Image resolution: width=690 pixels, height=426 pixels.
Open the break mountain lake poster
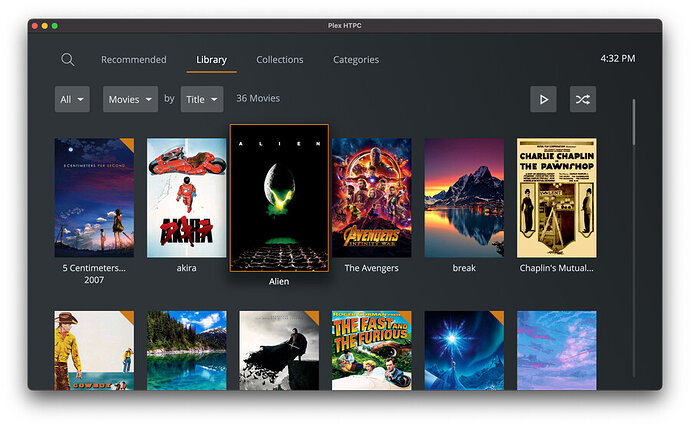[464, 198]
